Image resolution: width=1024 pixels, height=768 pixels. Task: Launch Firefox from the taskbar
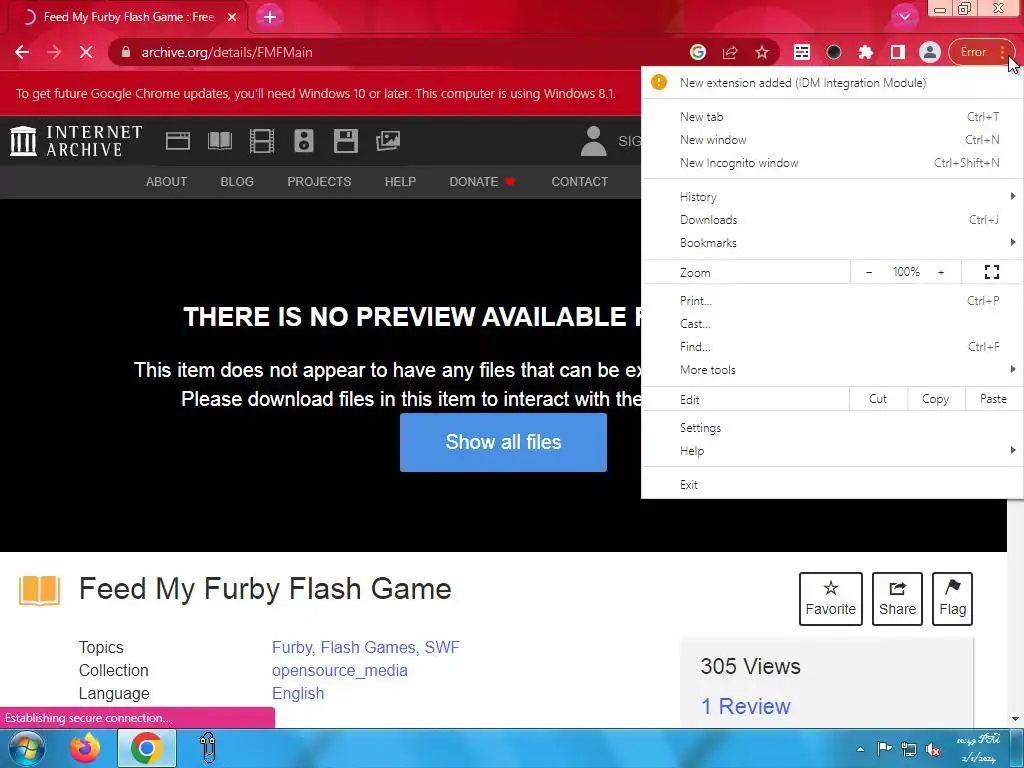click(85, 748)
